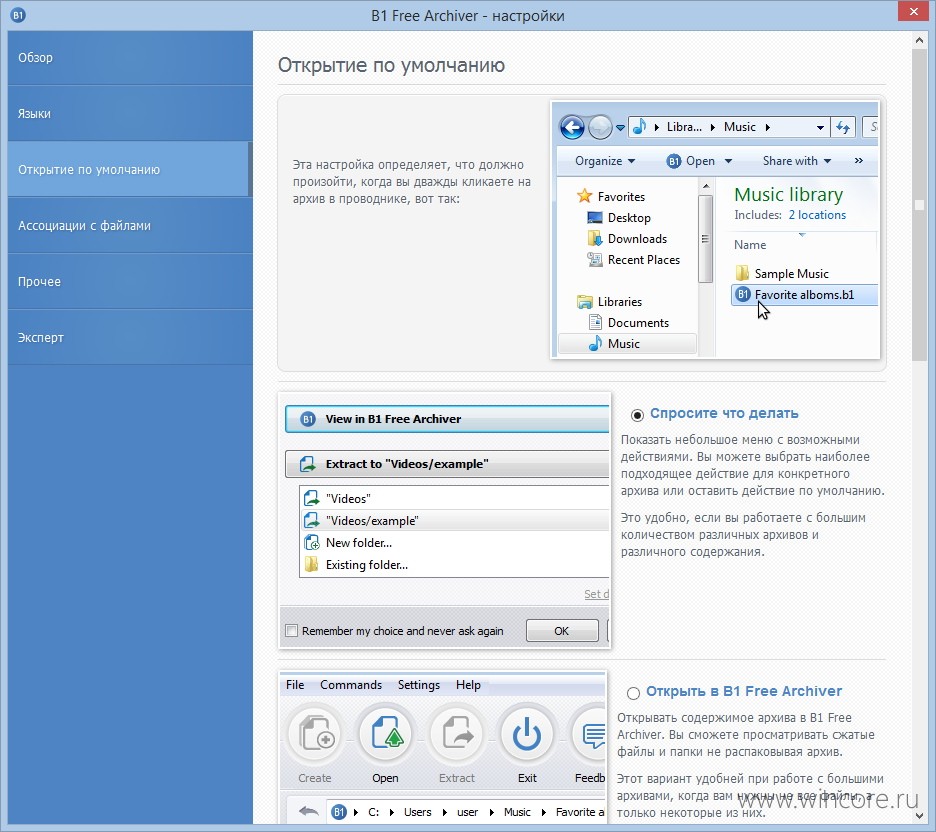Select the "Videos/example" extract destination

[x=455, y=520]
